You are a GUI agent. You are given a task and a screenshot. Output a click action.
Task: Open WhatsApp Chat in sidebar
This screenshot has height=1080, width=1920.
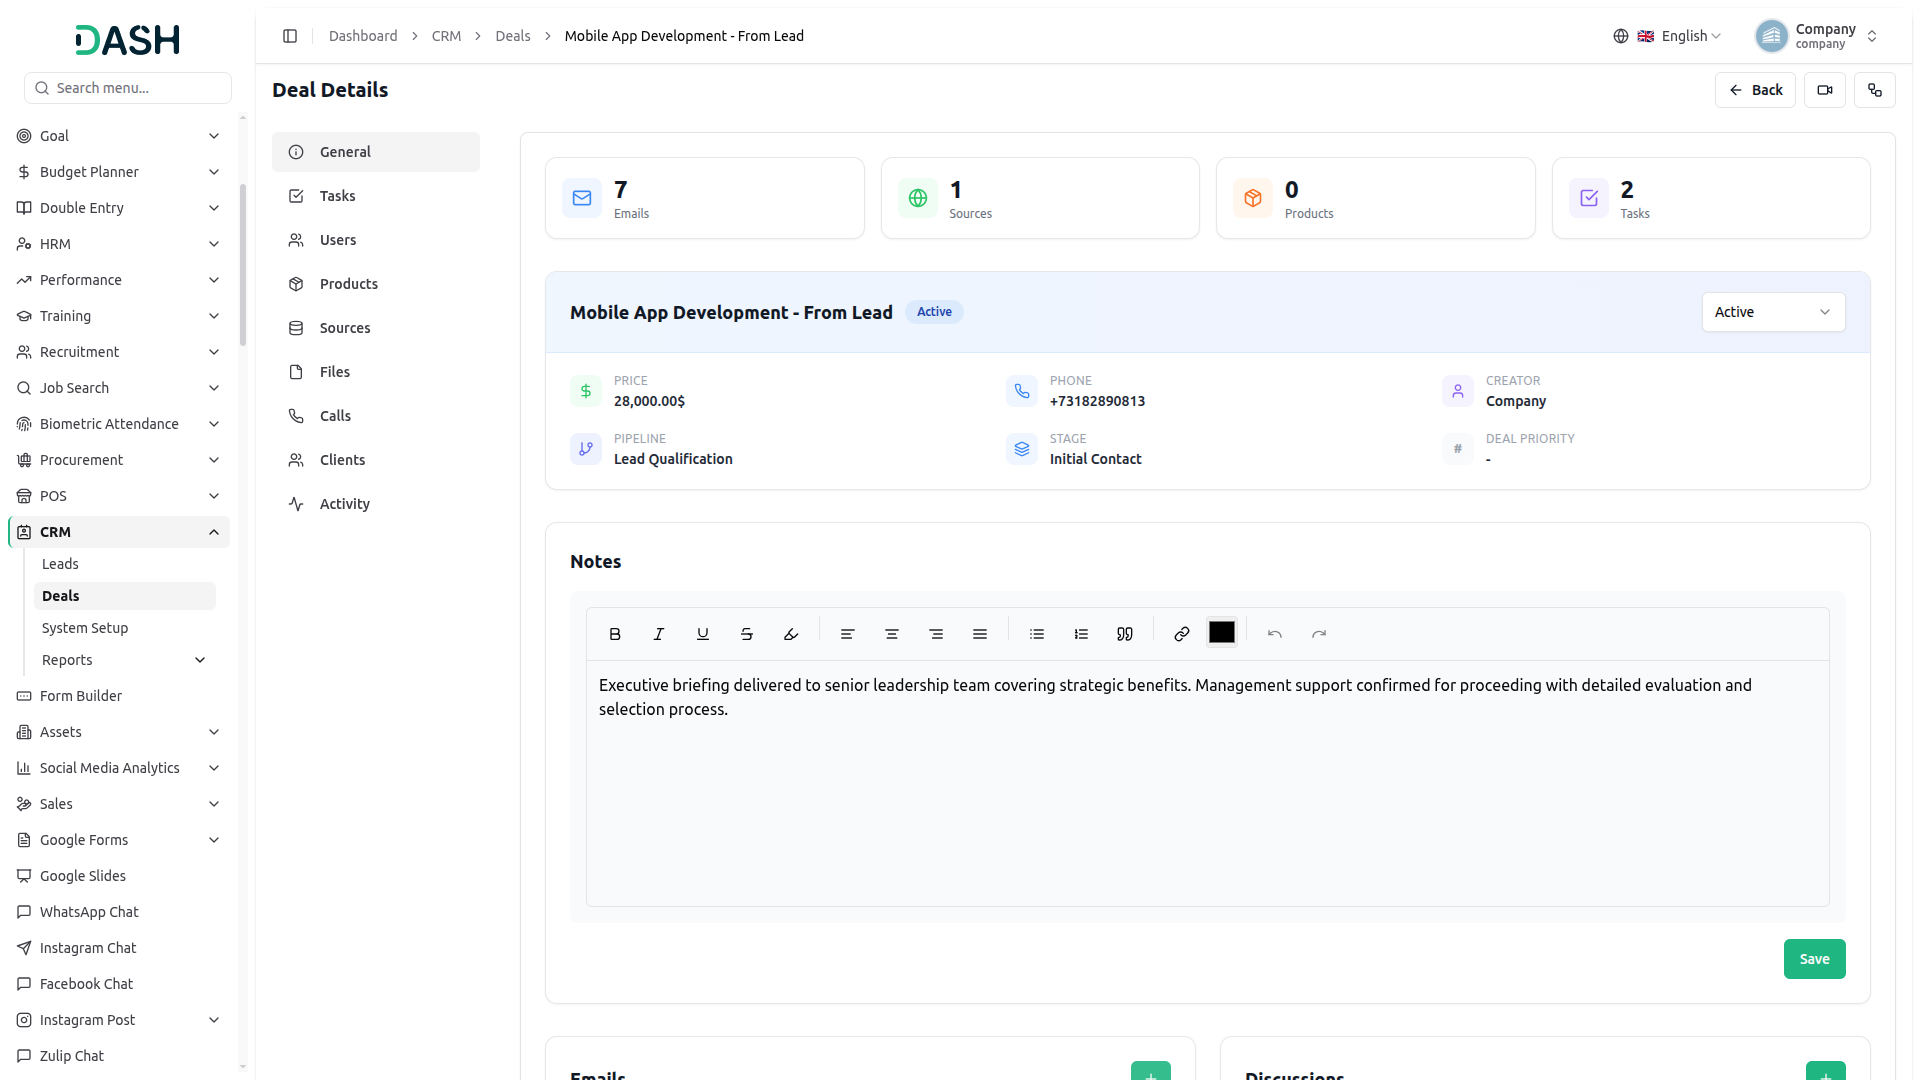click(x=118, y=912)
